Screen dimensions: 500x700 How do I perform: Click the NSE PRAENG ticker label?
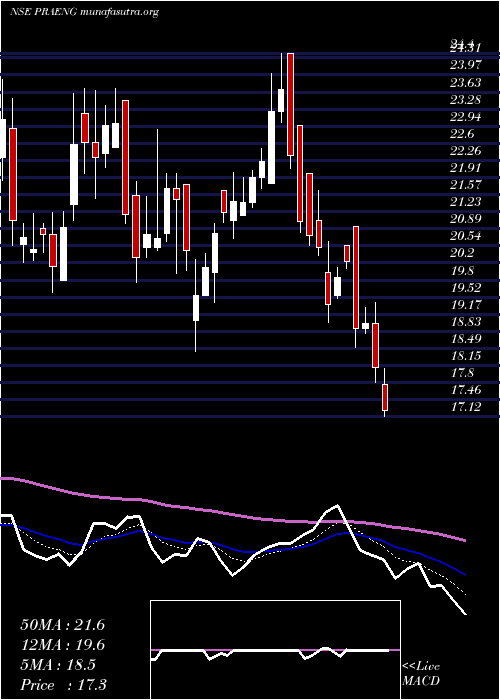pos(42,12)
